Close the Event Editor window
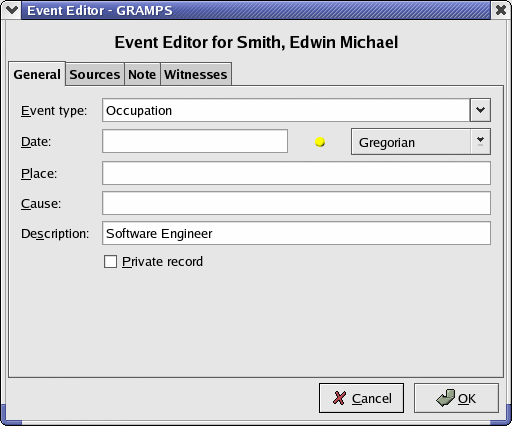Screen dimensions: 512x426 pyautogui.click(x=501, y=10)
